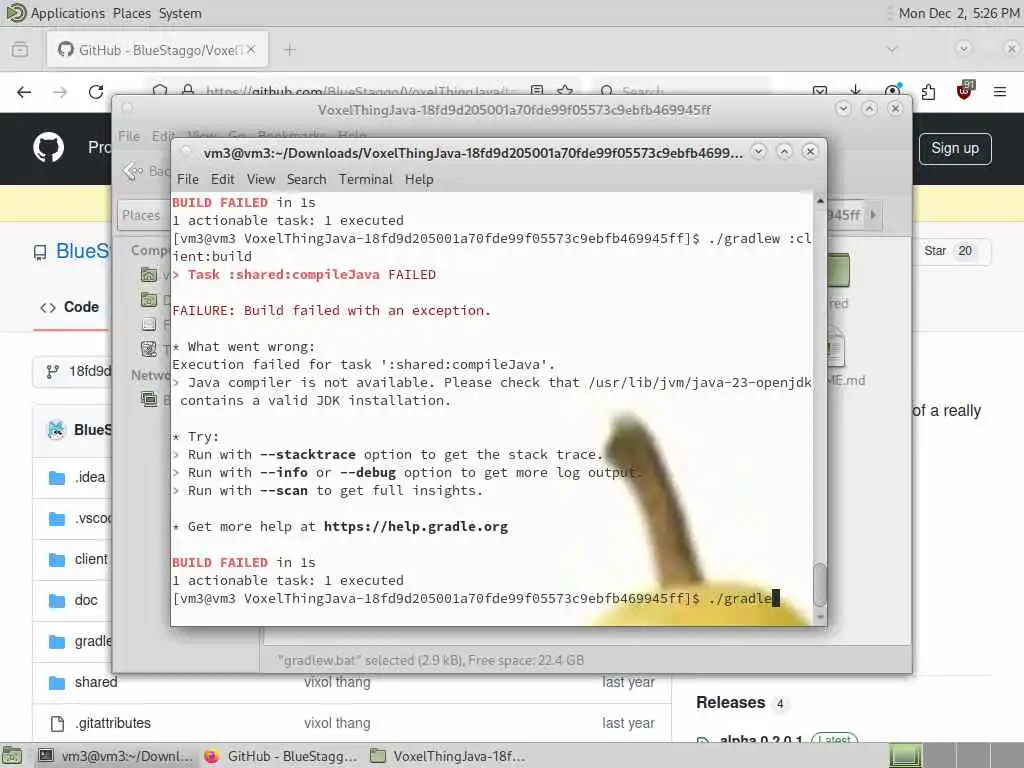Viewport: 1024px width, 768px height.
Task: Open the extensions puzzle icon
Action: (928, 92)
